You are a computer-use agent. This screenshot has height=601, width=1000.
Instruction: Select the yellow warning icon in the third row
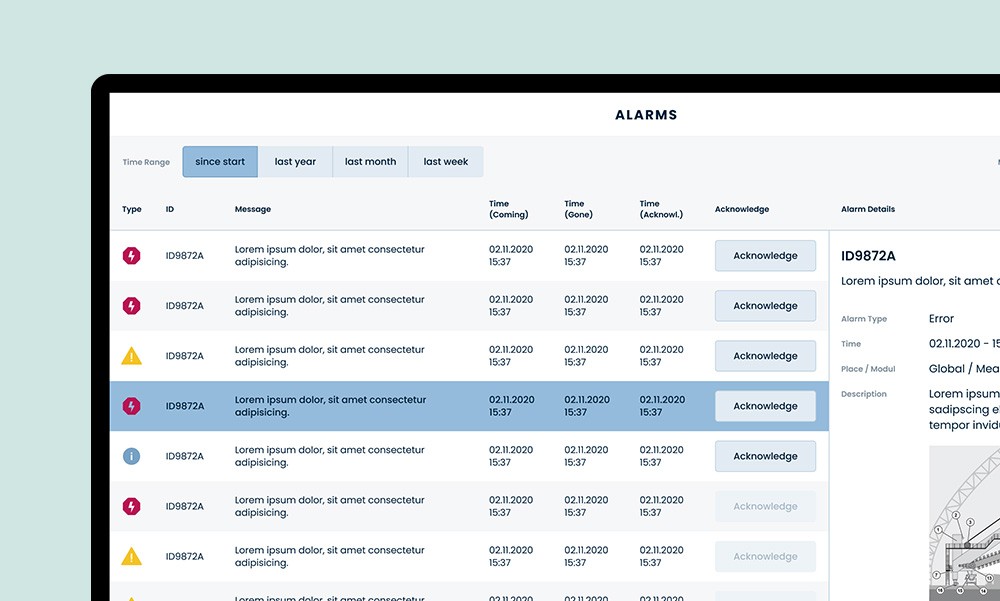pyautogui.click(x=131, y=356)
